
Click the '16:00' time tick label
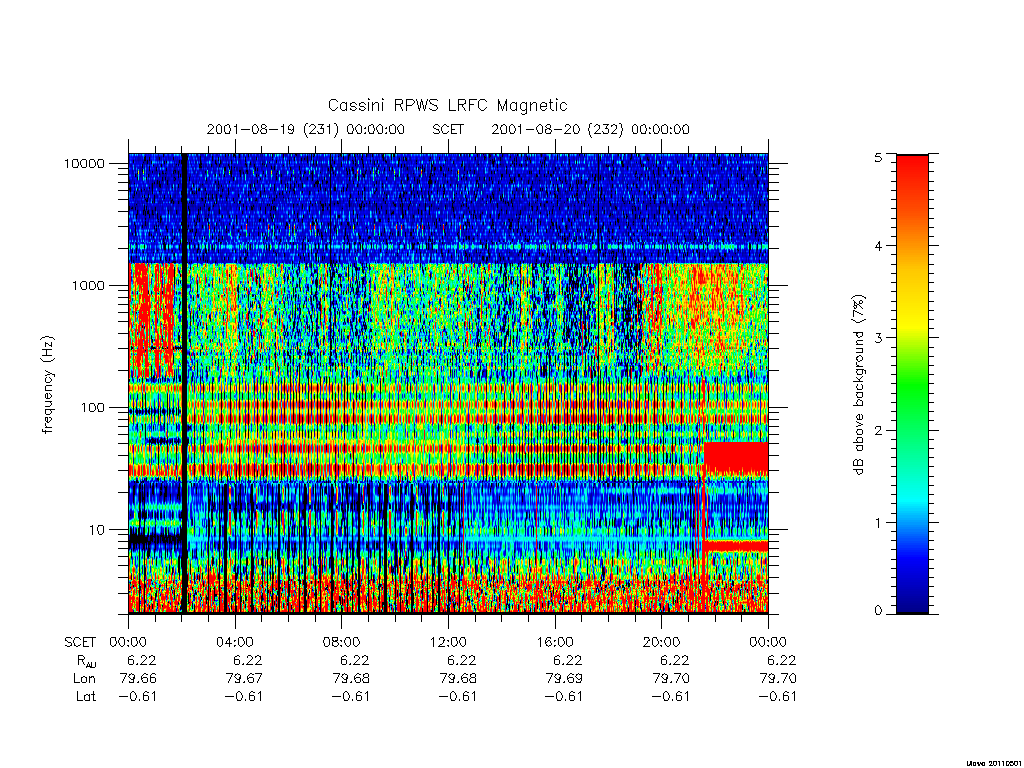[x=555, y=642]
